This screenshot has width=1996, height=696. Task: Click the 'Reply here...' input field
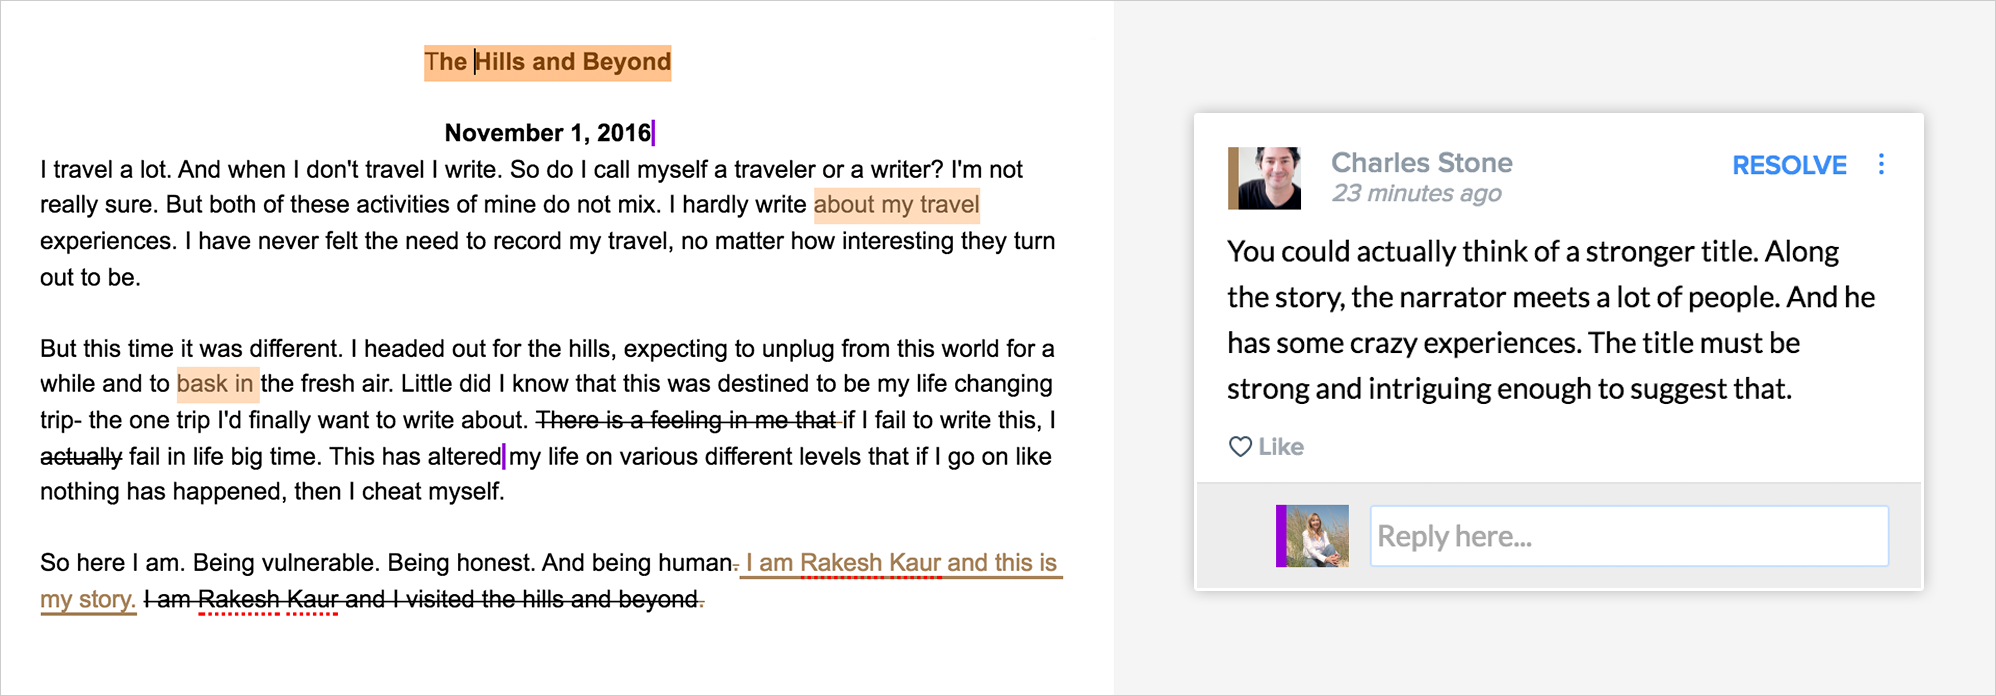point(1628,537)
